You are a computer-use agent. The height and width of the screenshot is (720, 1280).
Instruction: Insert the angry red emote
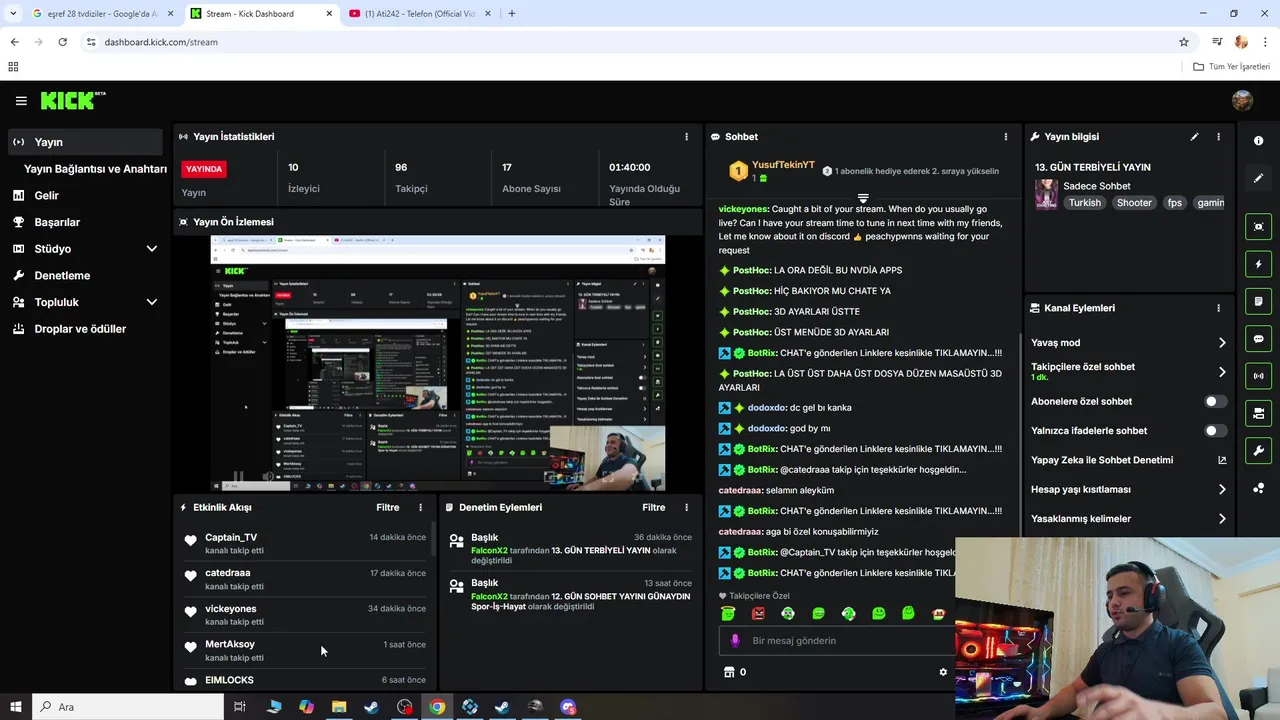point(758,613)
